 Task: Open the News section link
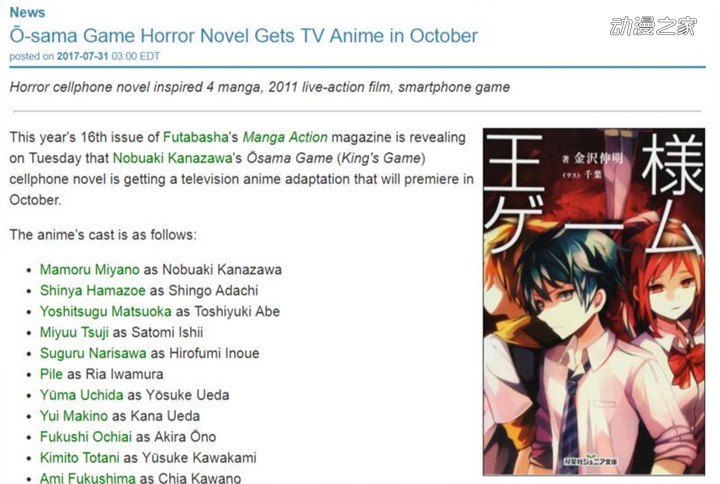coord(27,12)
